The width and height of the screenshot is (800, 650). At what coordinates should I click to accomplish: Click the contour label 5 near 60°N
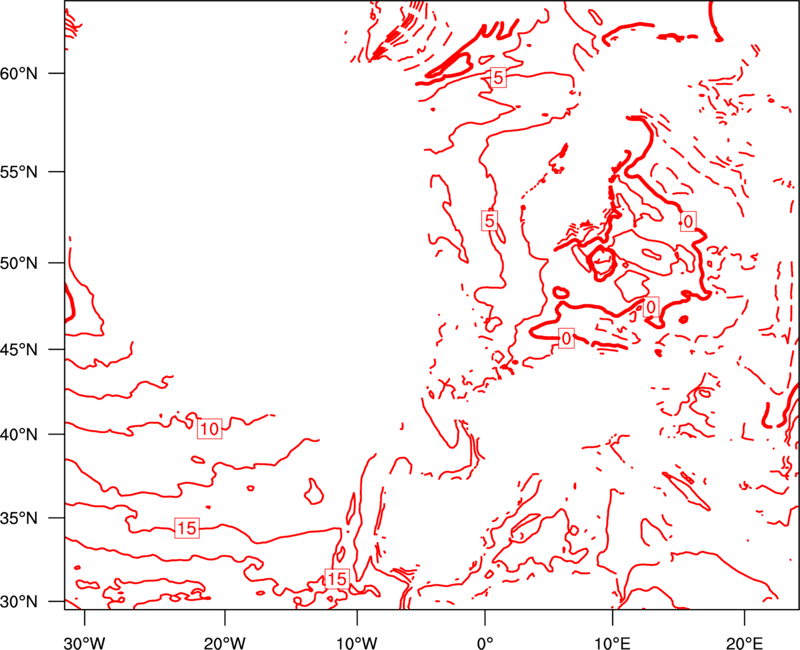(x=498, y=77)
